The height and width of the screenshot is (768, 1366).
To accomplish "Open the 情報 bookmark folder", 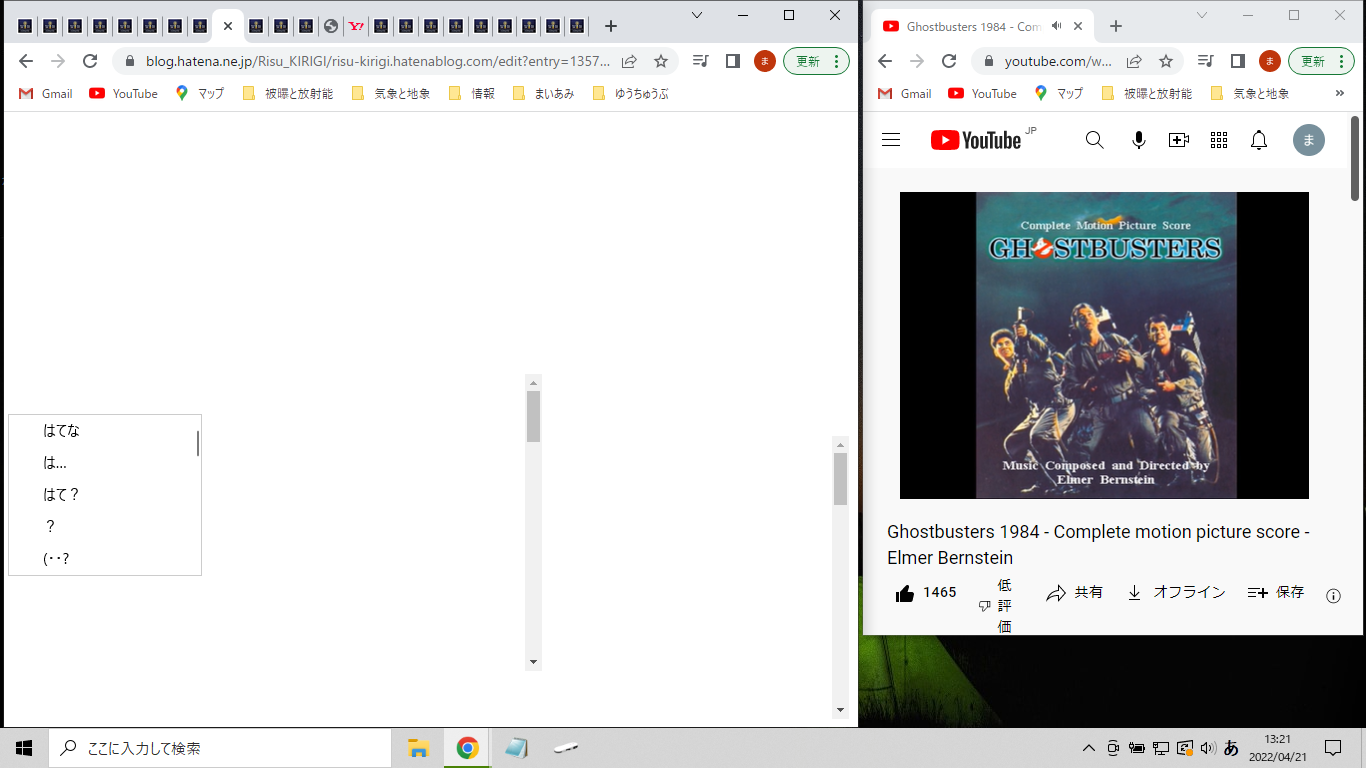I will pyautogui.click(x=472, y=93).
